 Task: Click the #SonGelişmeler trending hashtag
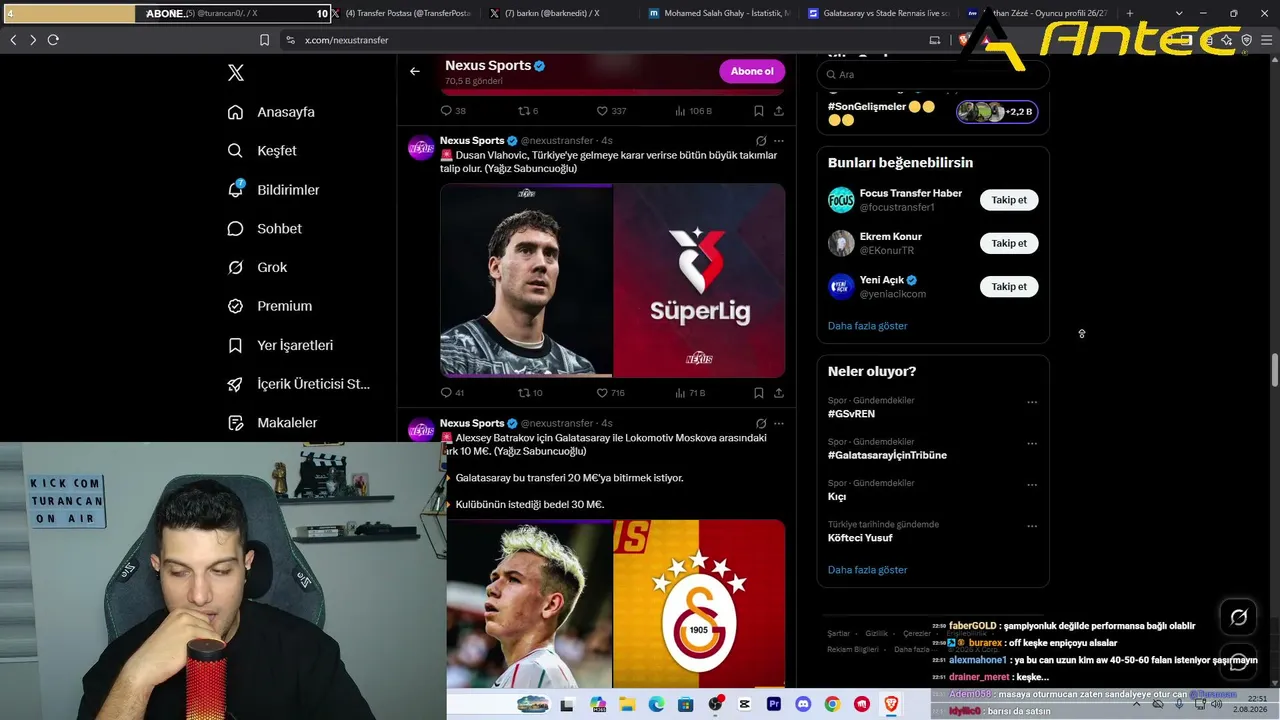(867, 107)
